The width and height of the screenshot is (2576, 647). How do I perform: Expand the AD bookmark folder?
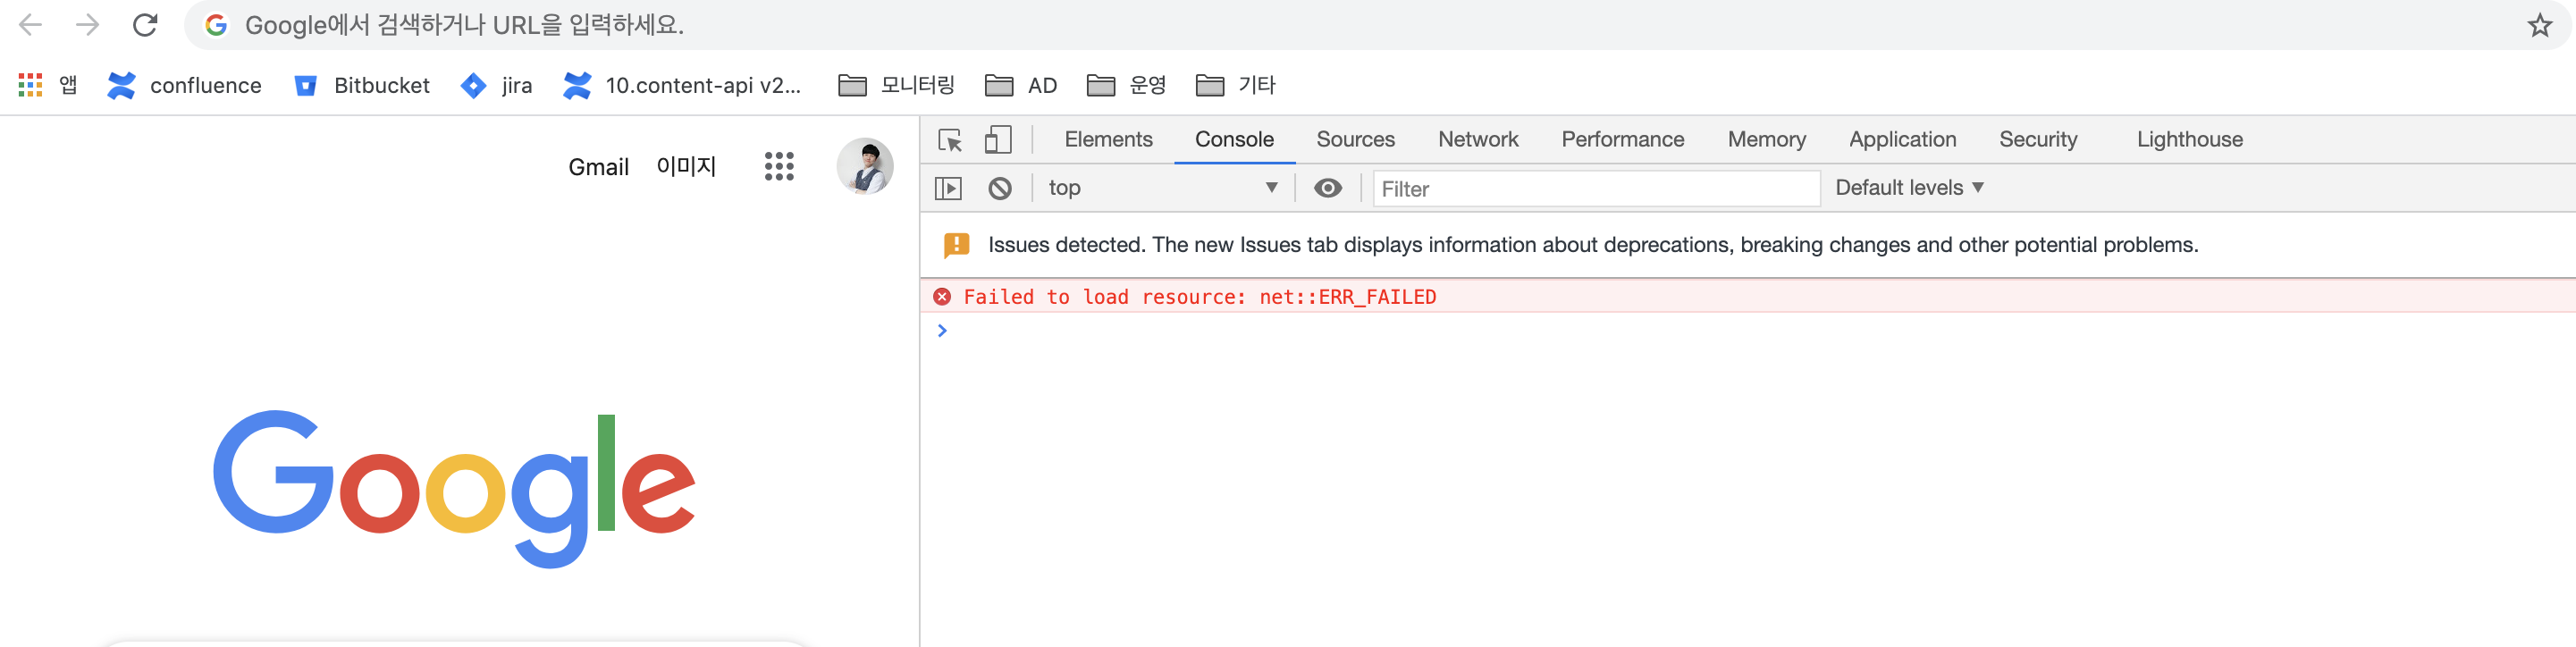1021,85
